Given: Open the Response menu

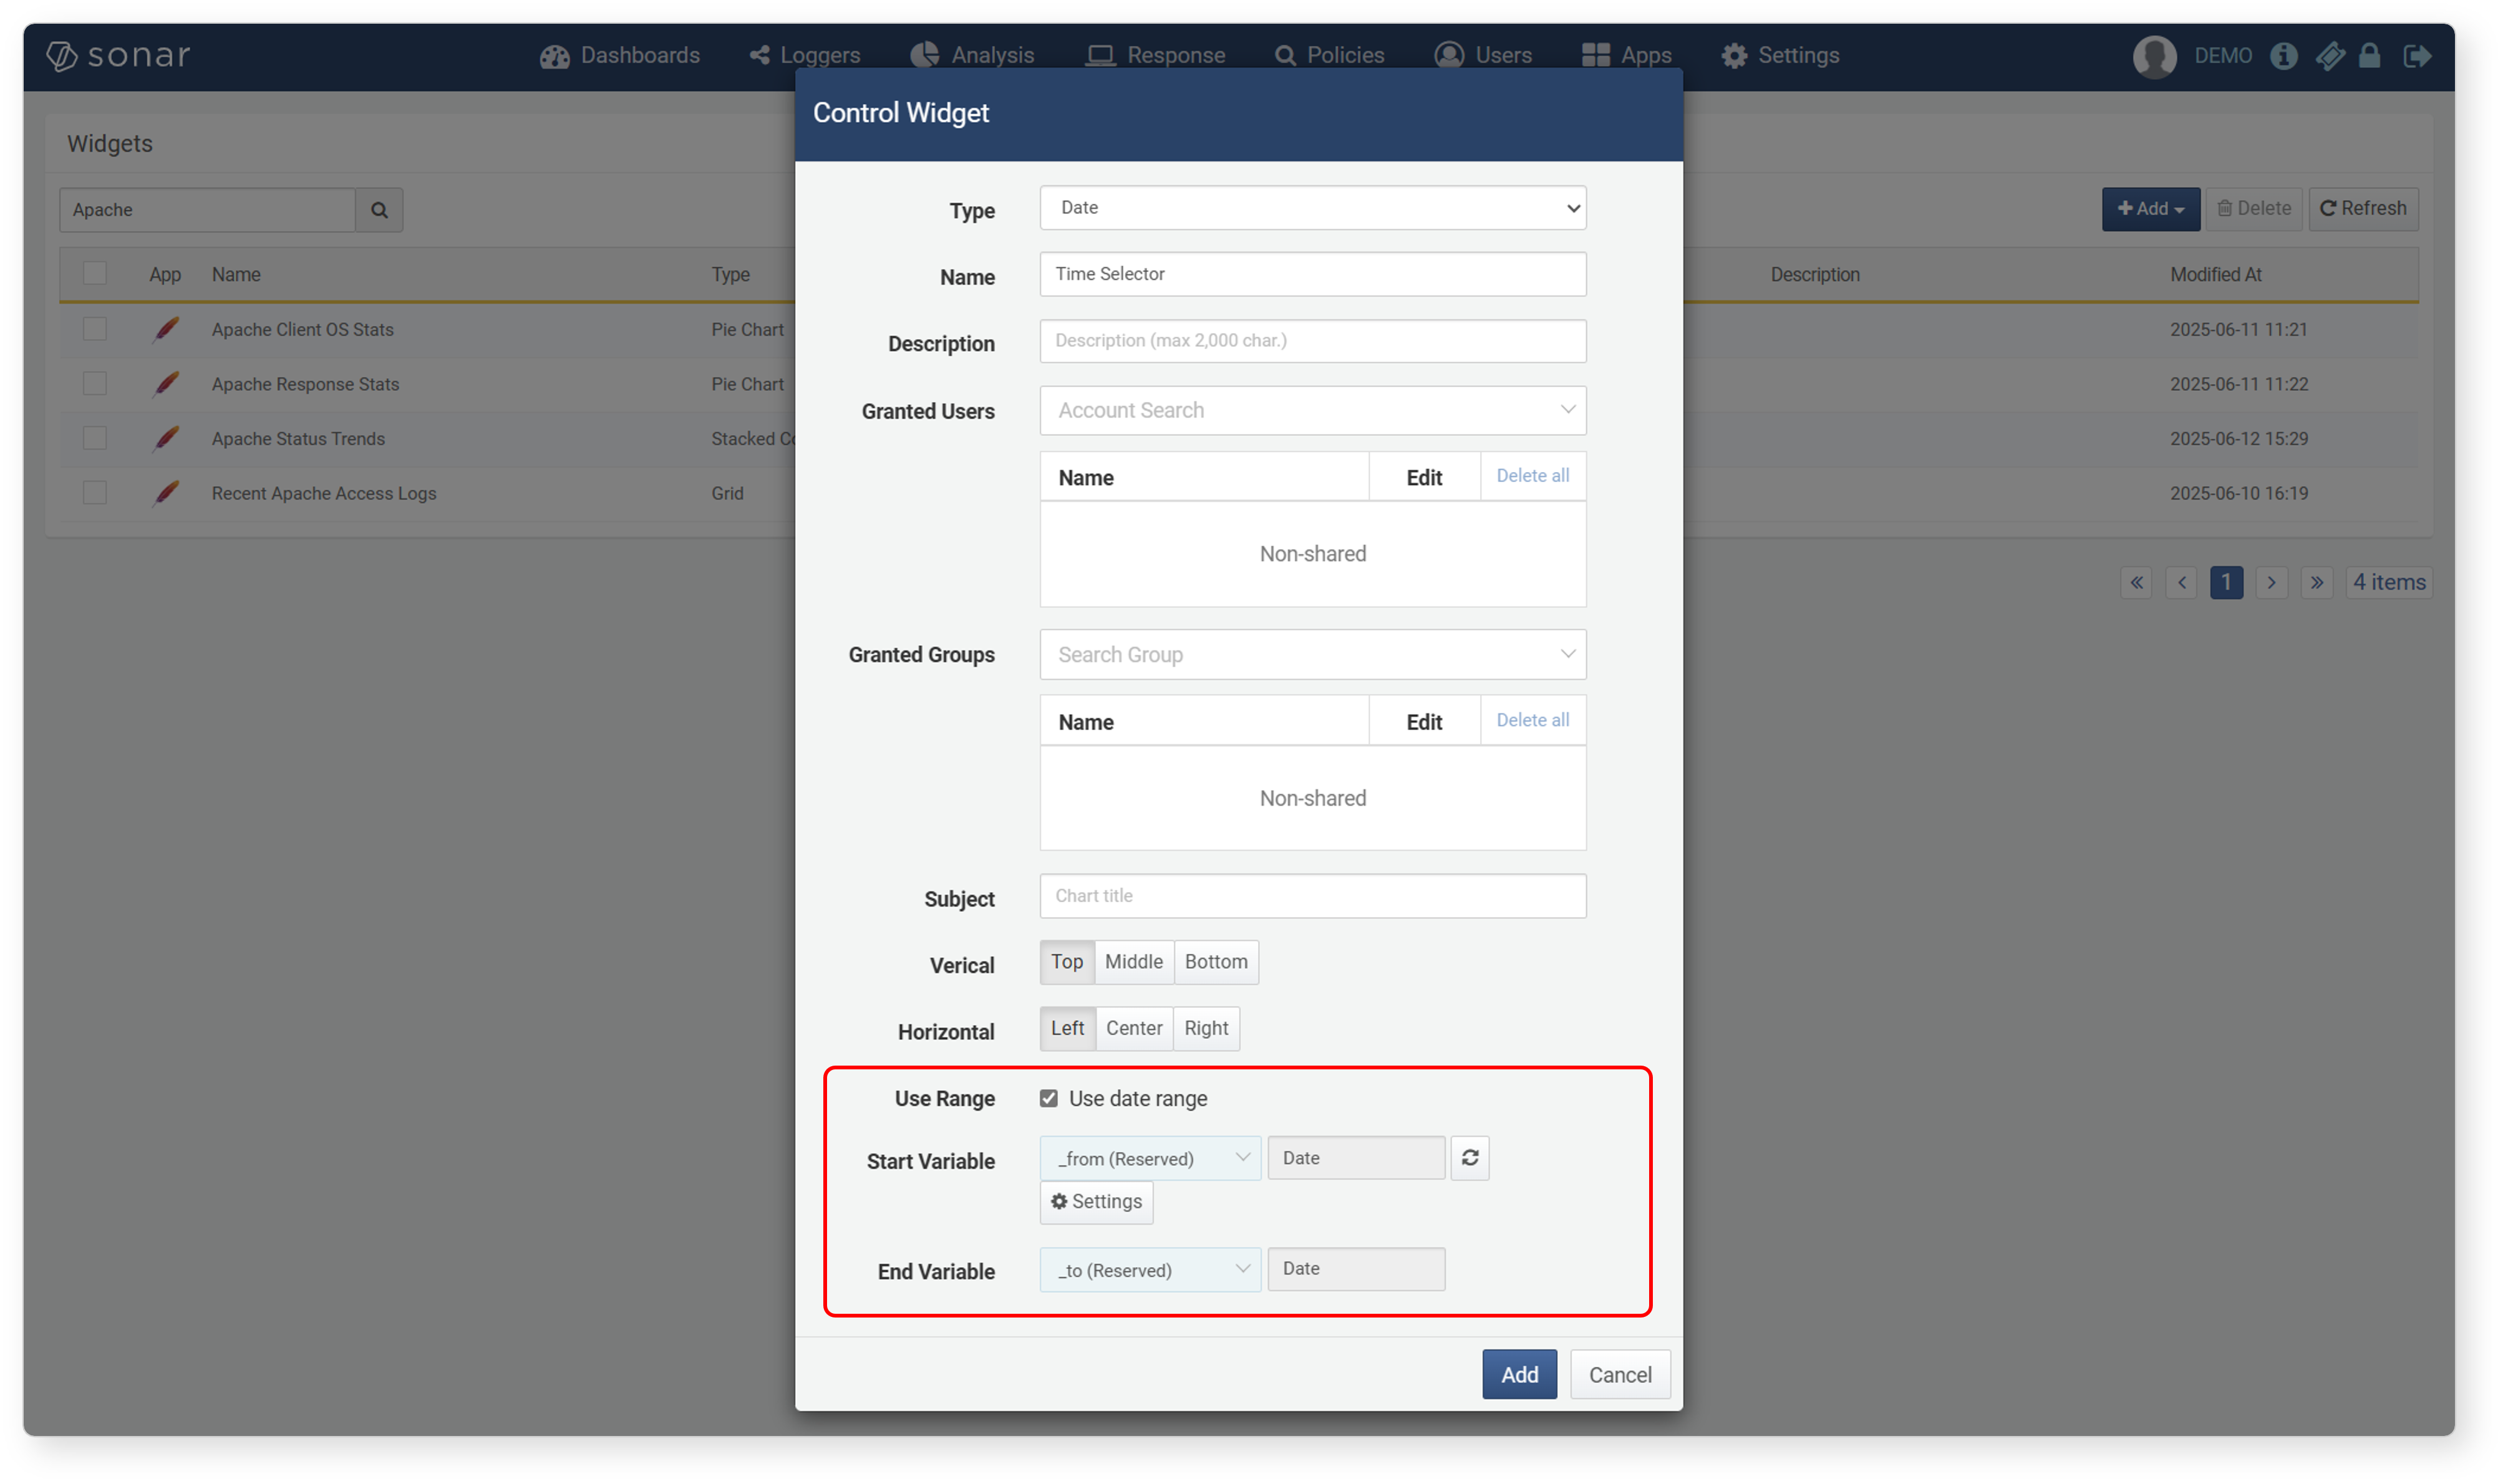Looking at the screenshot, I should pos(1155,55).
